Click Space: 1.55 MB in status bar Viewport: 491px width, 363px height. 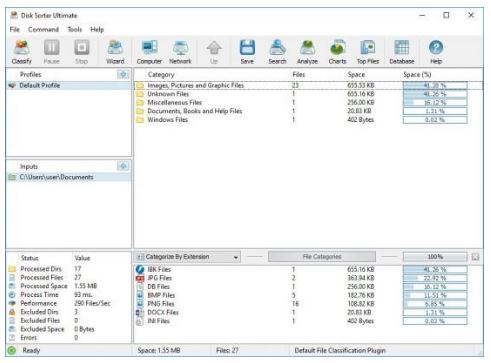[159, 350]
